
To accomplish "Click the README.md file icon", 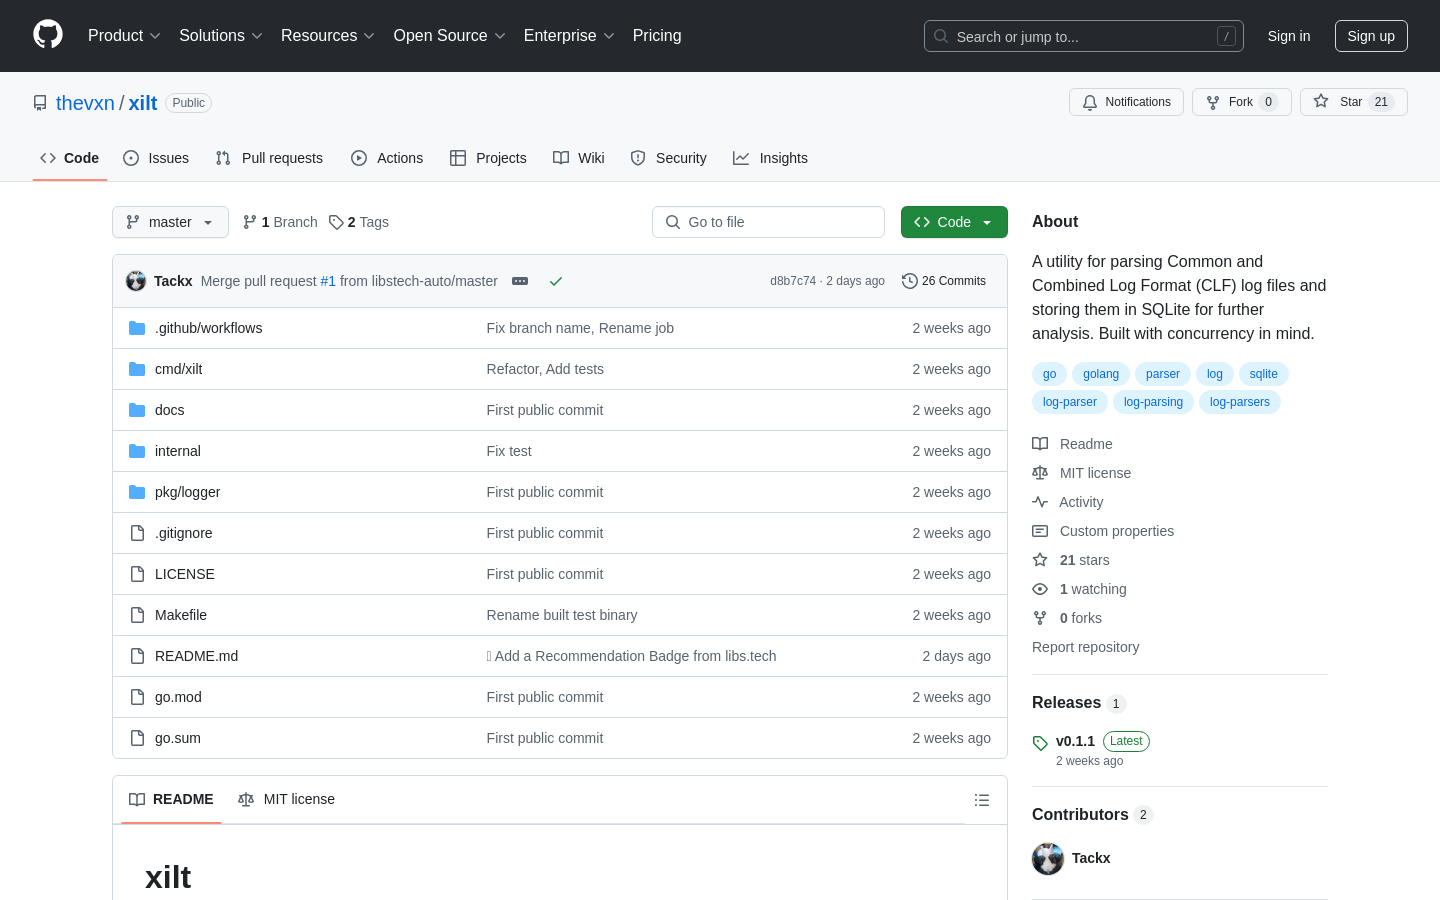I will click(x=137, y=656).
